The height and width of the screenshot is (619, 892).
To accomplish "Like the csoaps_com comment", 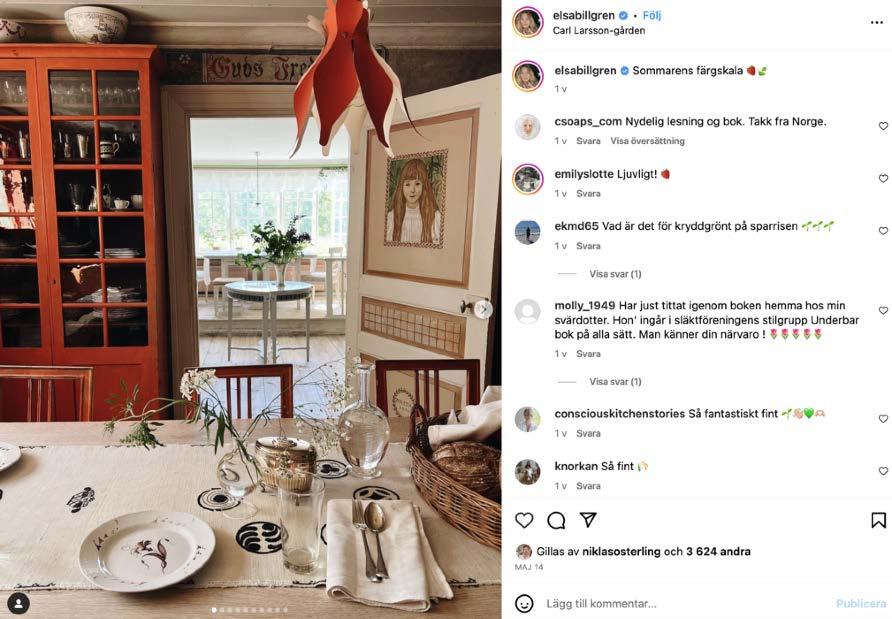I will (x=883, y=126).
